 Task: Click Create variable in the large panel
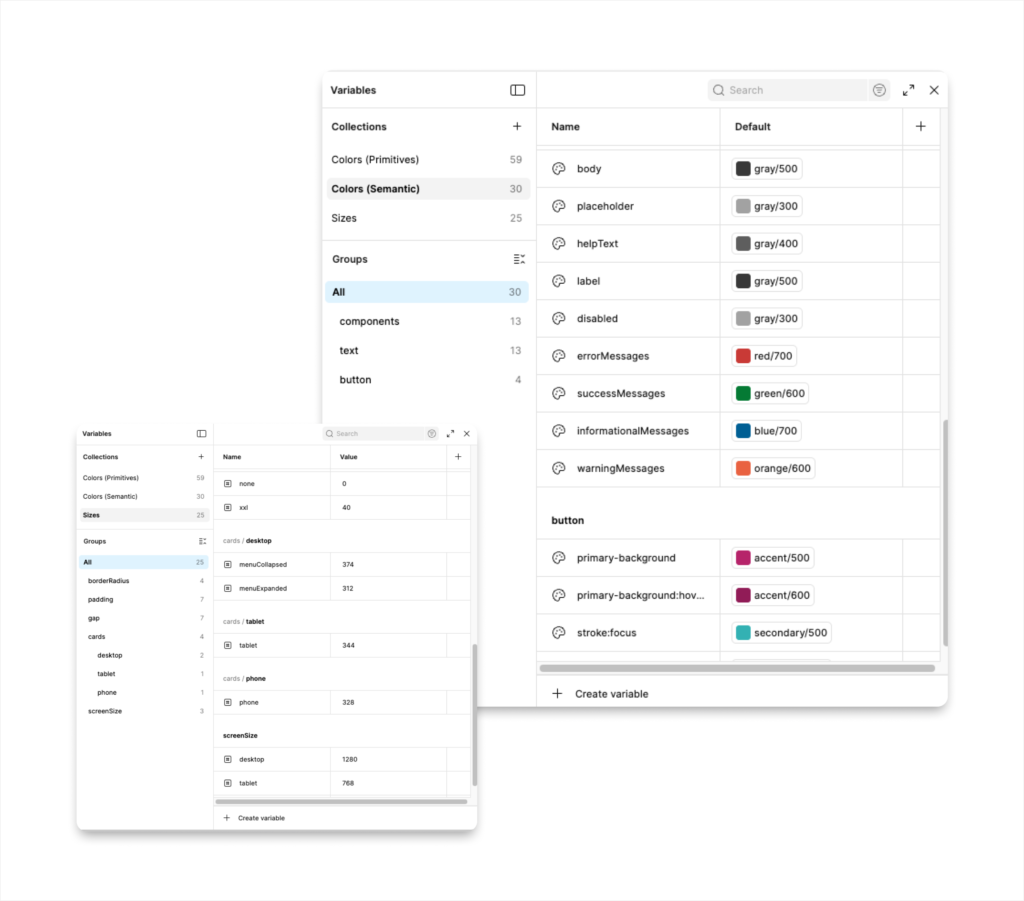click(x=611, y=694)
